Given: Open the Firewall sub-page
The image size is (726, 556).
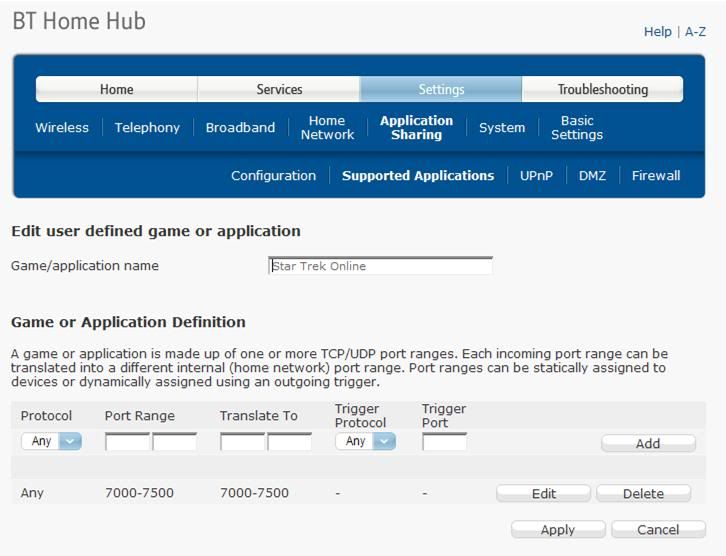Looking at the screenshot, I should click(x=656, y=176).
